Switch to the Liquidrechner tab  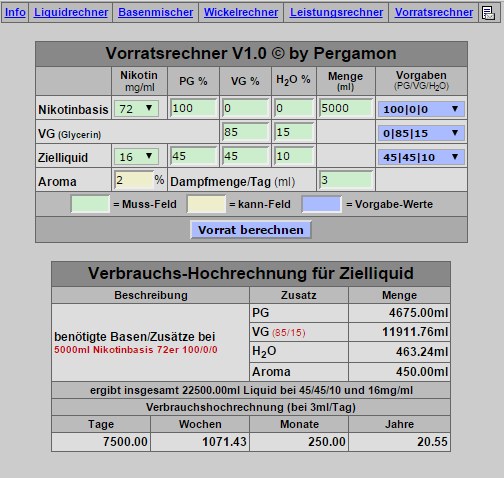tap(71, 12)
